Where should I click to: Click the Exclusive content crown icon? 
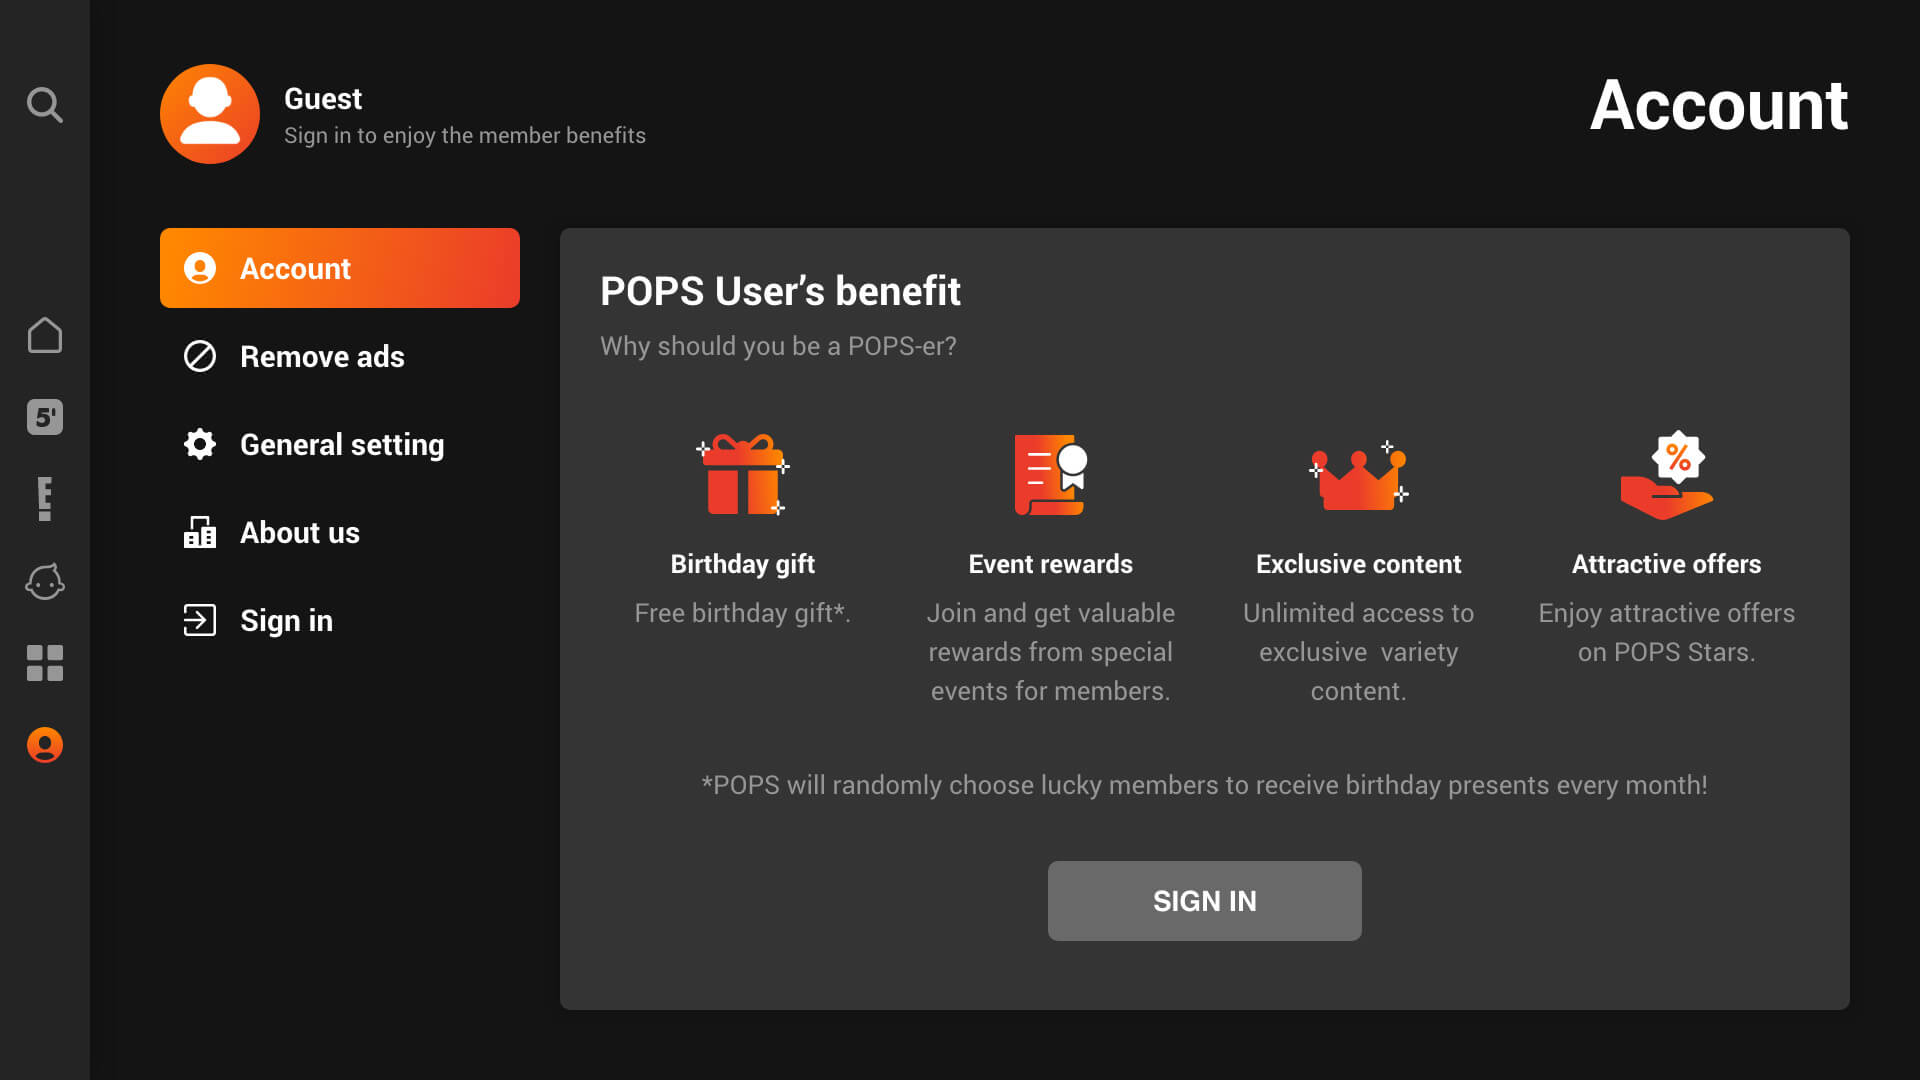coord(1359,475)
